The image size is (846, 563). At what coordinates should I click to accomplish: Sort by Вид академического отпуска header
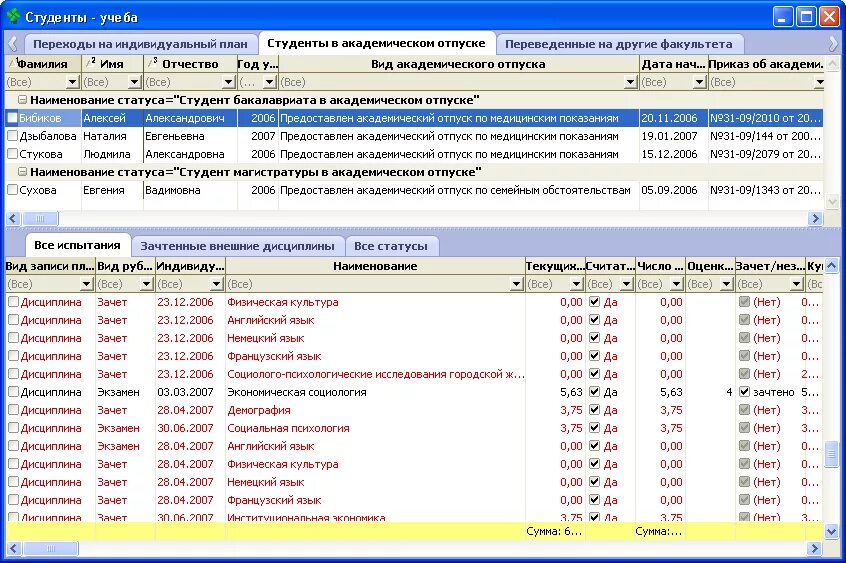pos(458,64)
